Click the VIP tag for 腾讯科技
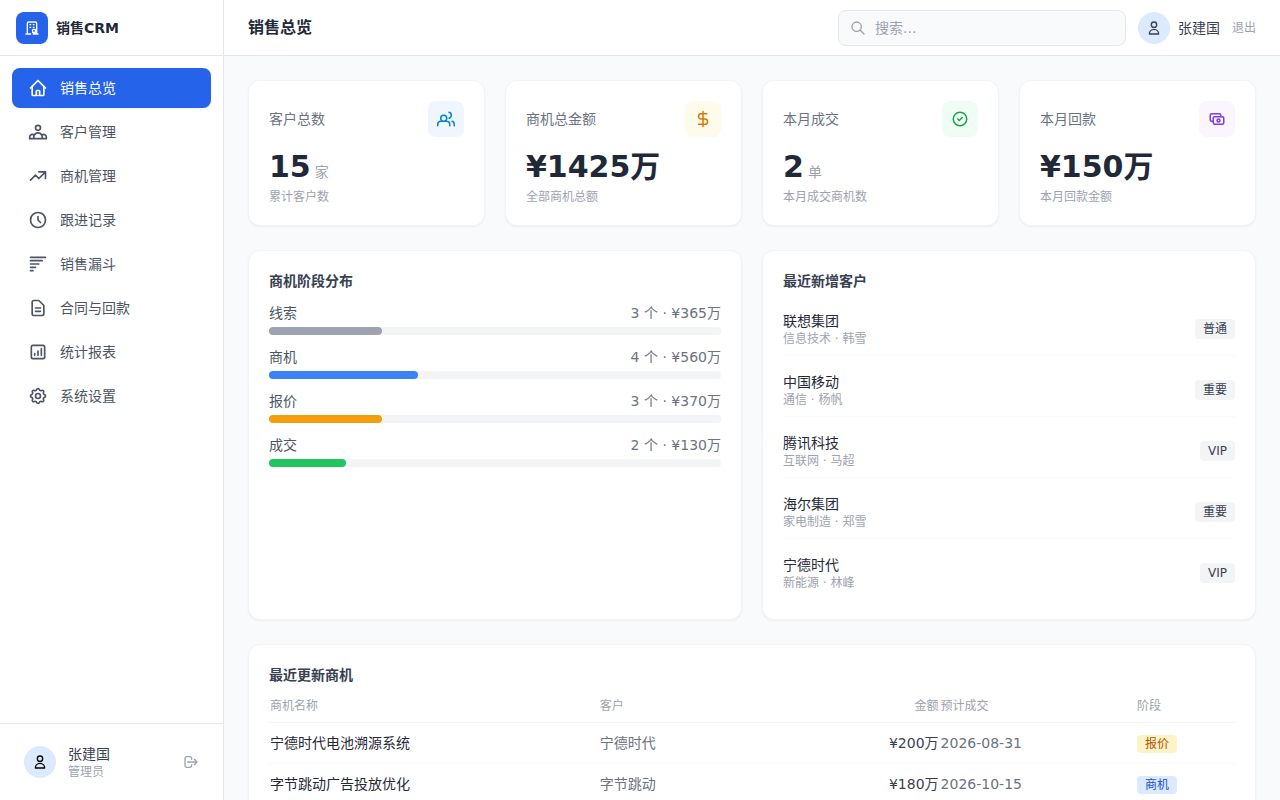The image size is (1280, 800). point(1217,451)
